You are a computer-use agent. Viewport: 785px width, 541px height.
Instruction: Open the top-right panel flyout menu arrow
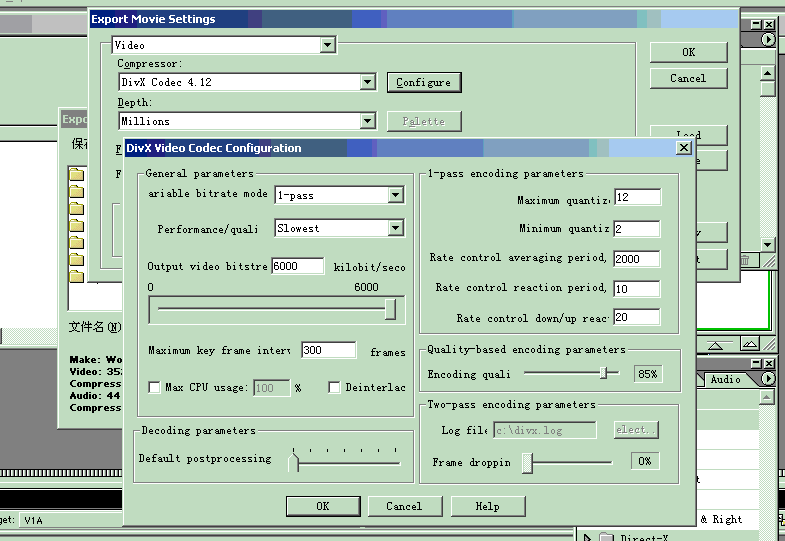(x=768, y=39)
